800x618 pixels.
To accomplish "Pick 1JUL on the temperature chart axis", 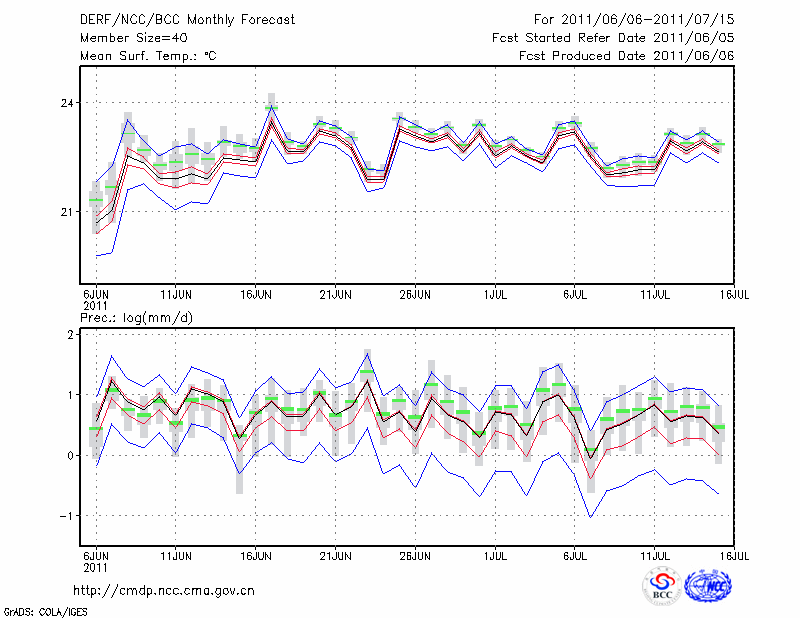I will pos(494,296).
